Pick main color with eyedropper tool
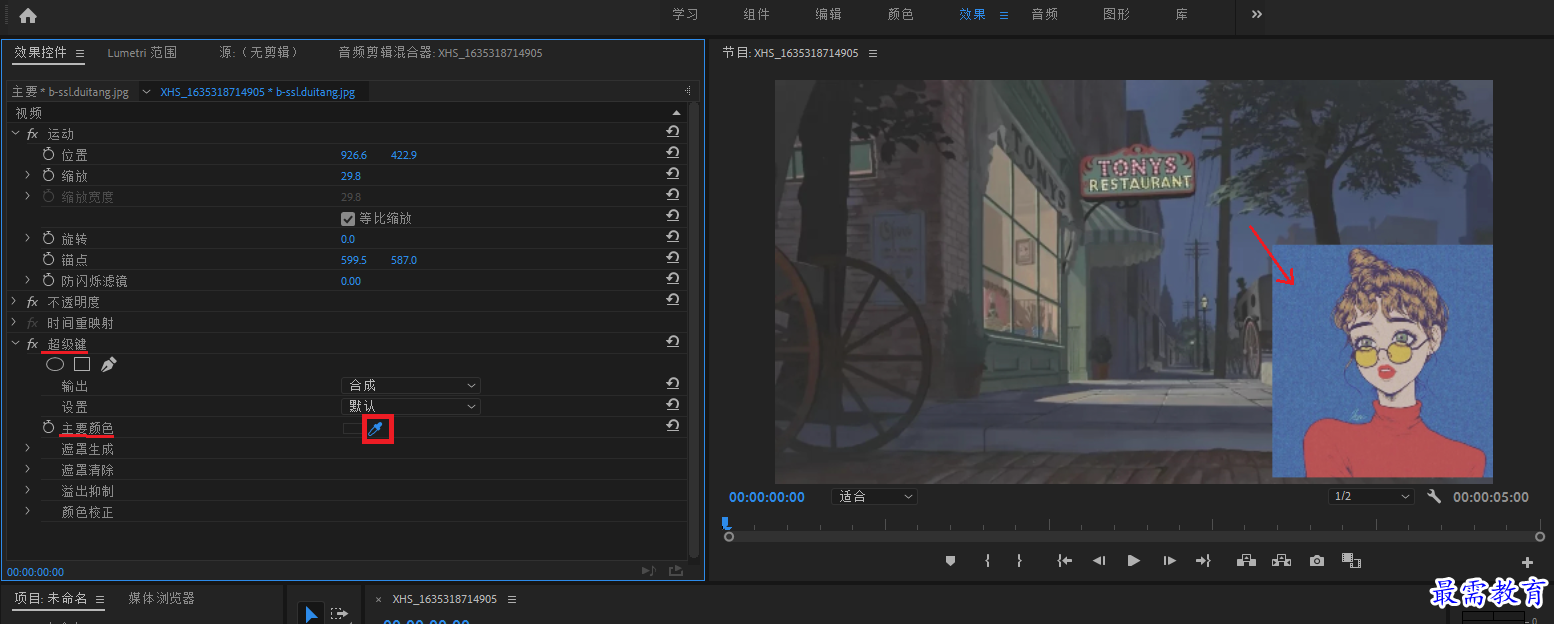1554x624 pixels. [x=376, y=429]
